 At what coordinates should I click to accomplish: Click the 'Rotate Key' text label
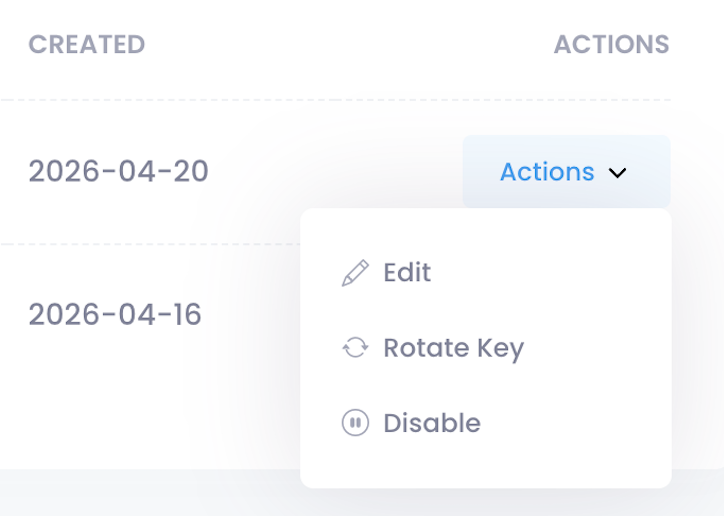[453, 348]
